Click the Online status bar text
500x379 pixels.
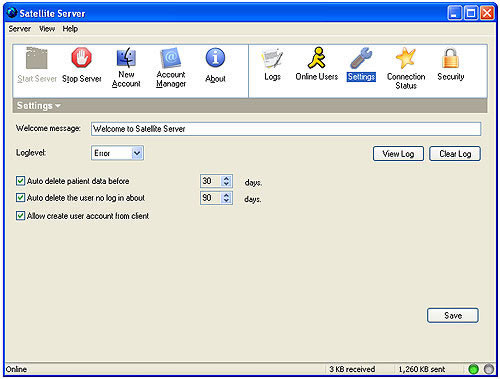coord(16,369)
